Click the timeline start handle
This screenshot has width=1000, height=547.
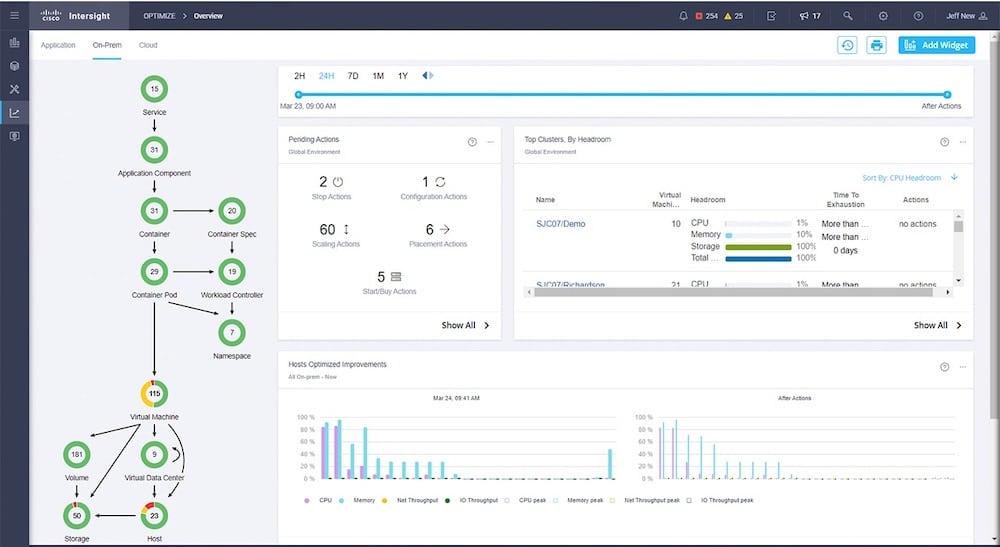pyautogui.click(x=298, y=94)
